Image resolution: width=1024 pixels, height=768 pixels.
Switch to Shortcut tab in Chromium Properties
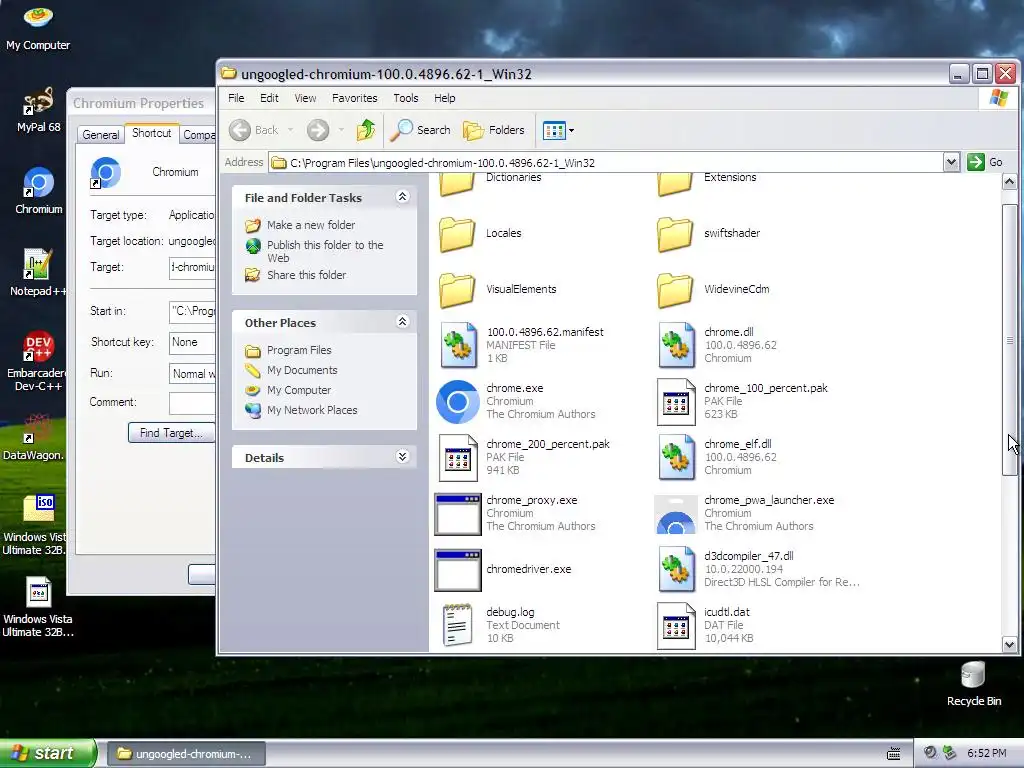152,133
